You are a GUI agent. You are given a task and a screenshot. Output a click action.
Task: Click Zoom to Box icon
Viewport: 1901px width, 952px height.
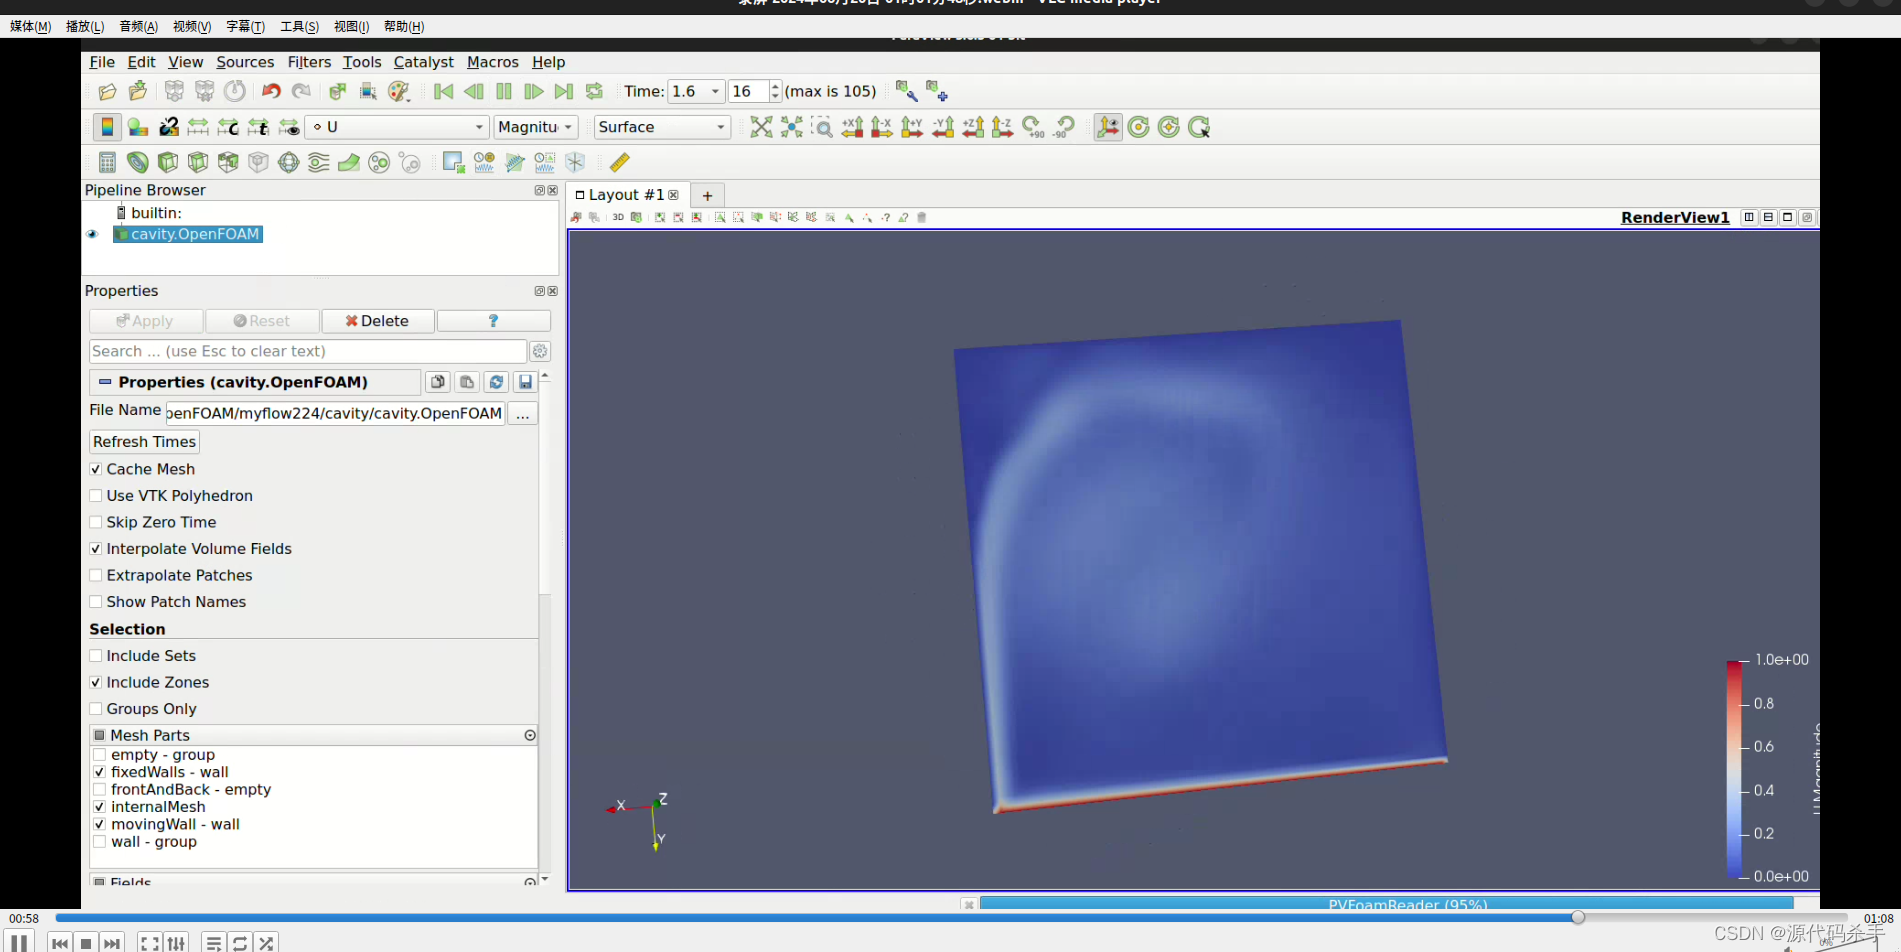(x=822, y=127)
